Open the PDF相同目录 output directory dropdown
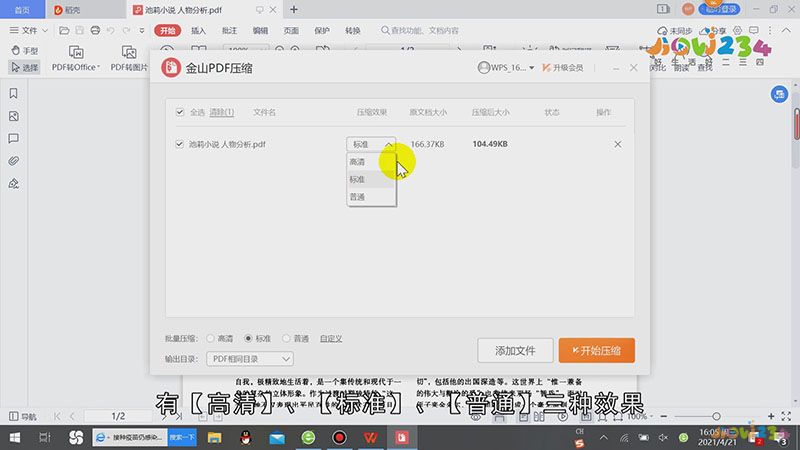The width and height of the screenshot is (800, 450). [x=250, y=359]
